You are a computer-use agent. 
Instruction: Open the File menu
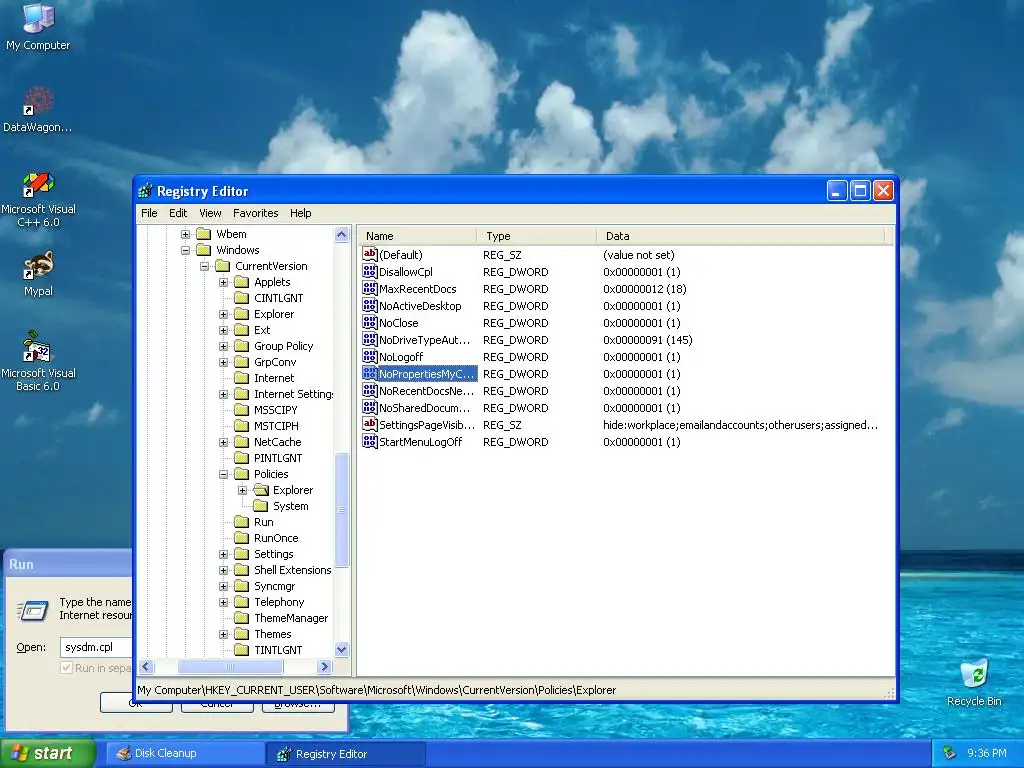point(149,213)
